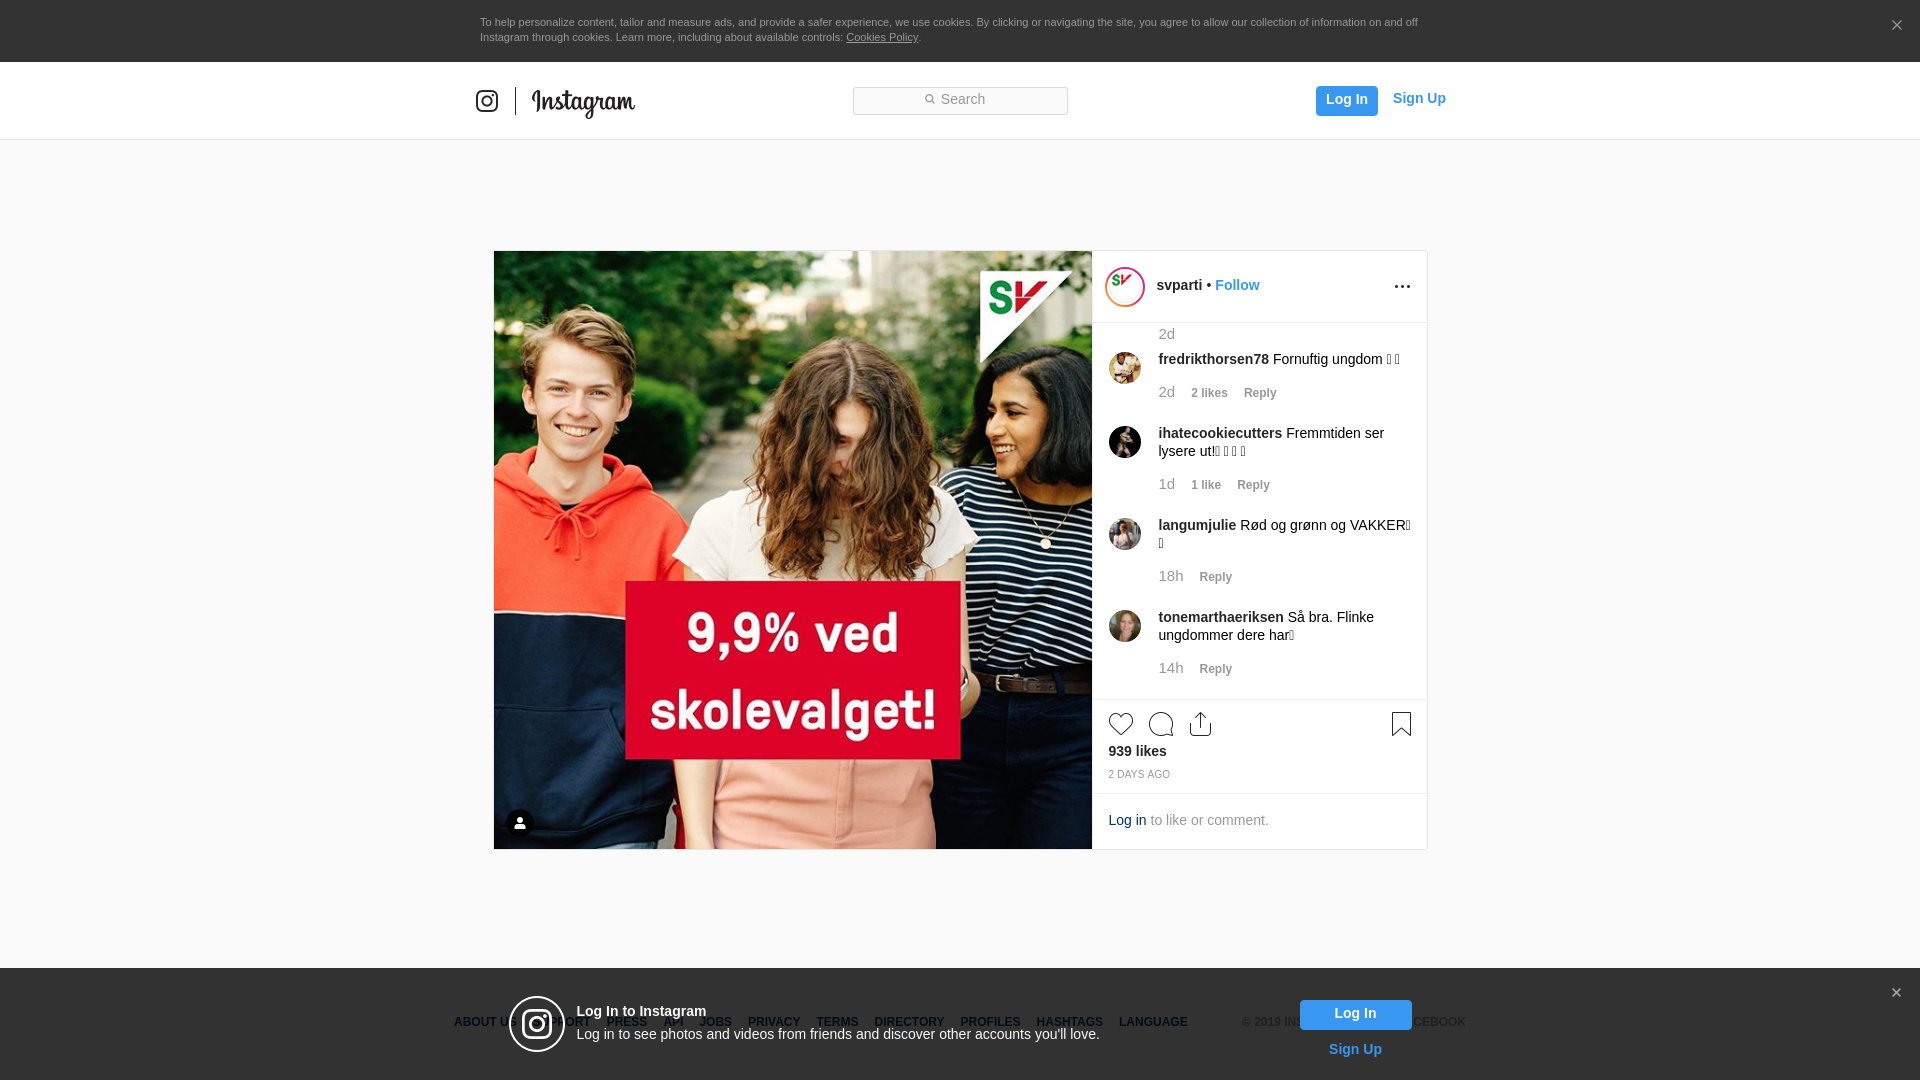Open the PRIVACY footer link
Viewport: 1920px width, 1080px height.
pyautogui.click(x=774, y=1022)
